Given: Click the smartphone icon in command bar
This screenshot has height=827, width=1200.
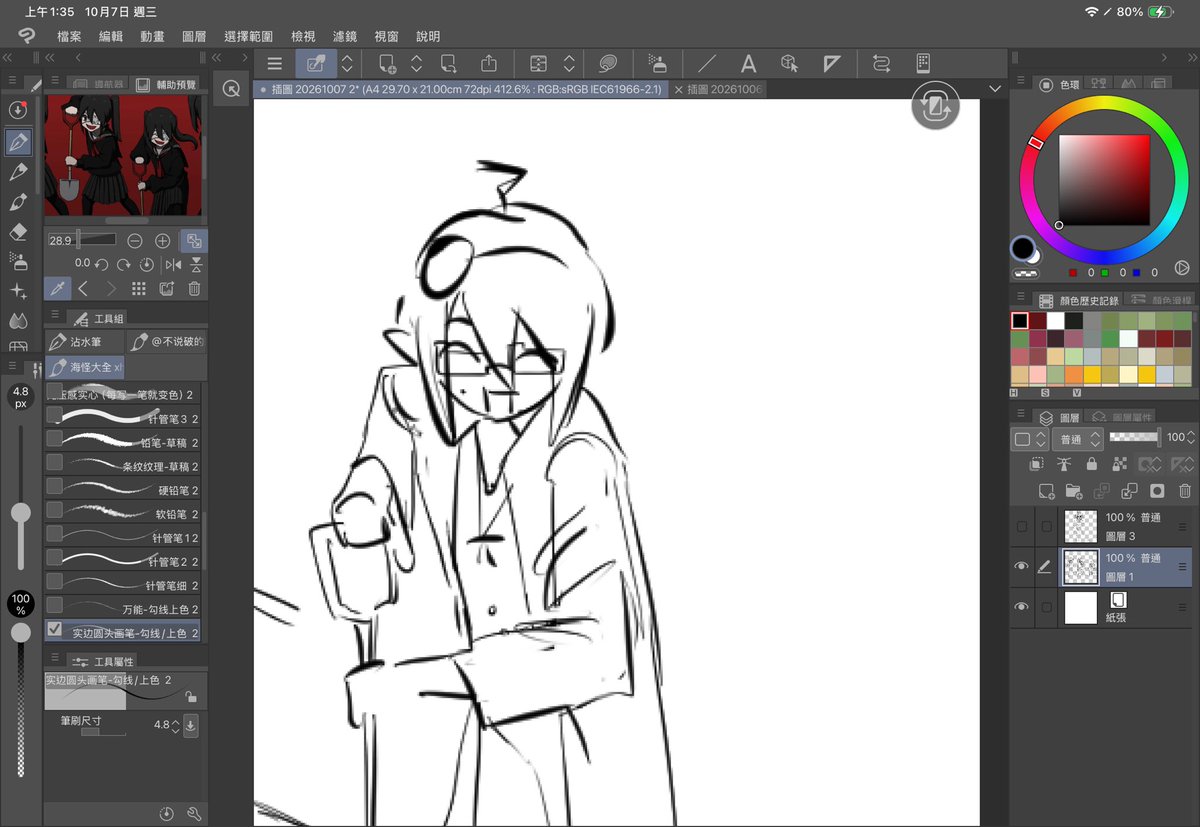Looking at the screenshot, I should coord(923,64).
